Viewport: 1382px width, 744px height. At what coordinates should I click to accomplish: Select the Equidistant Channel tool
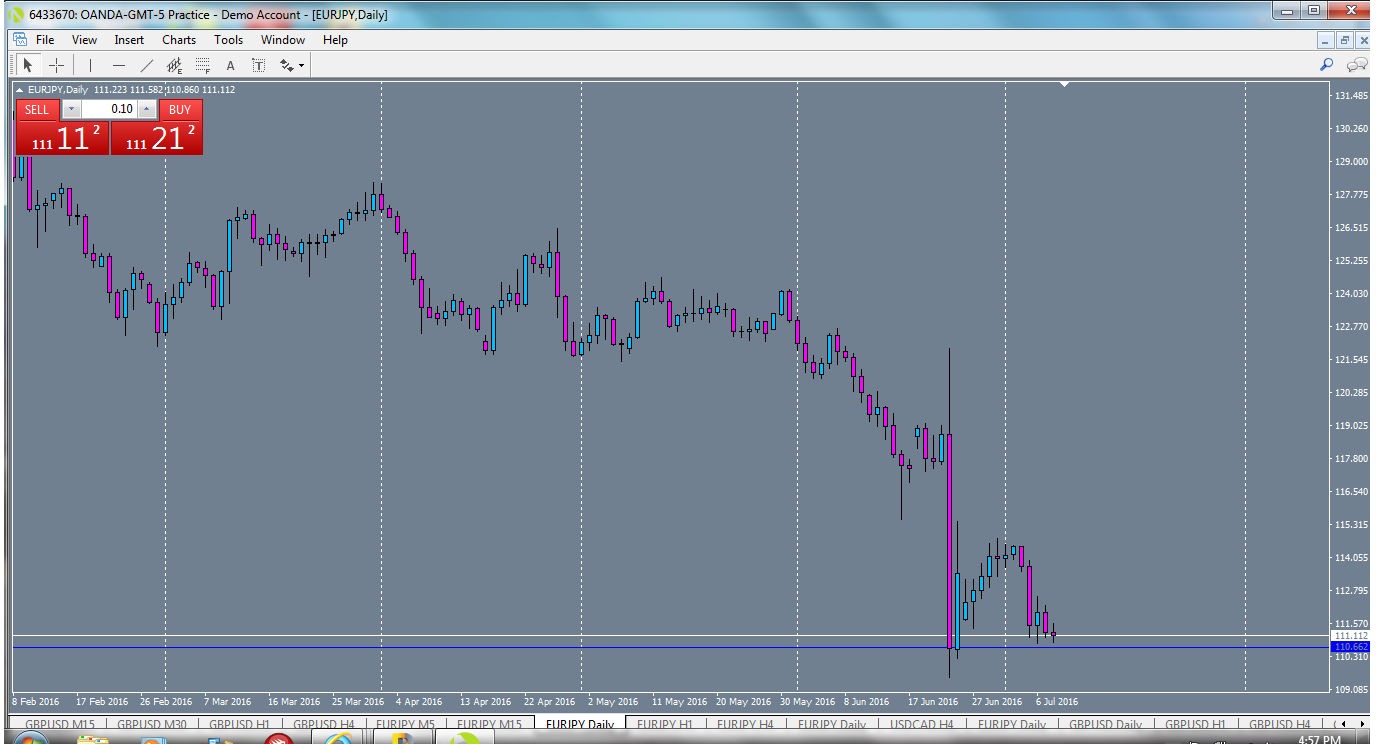click(x=174, y=65)
